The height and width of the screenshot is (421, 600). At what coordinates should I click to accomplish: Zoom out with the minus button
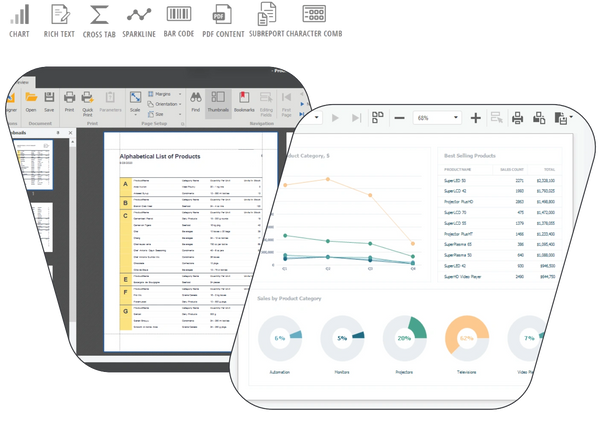coord(399,118)
